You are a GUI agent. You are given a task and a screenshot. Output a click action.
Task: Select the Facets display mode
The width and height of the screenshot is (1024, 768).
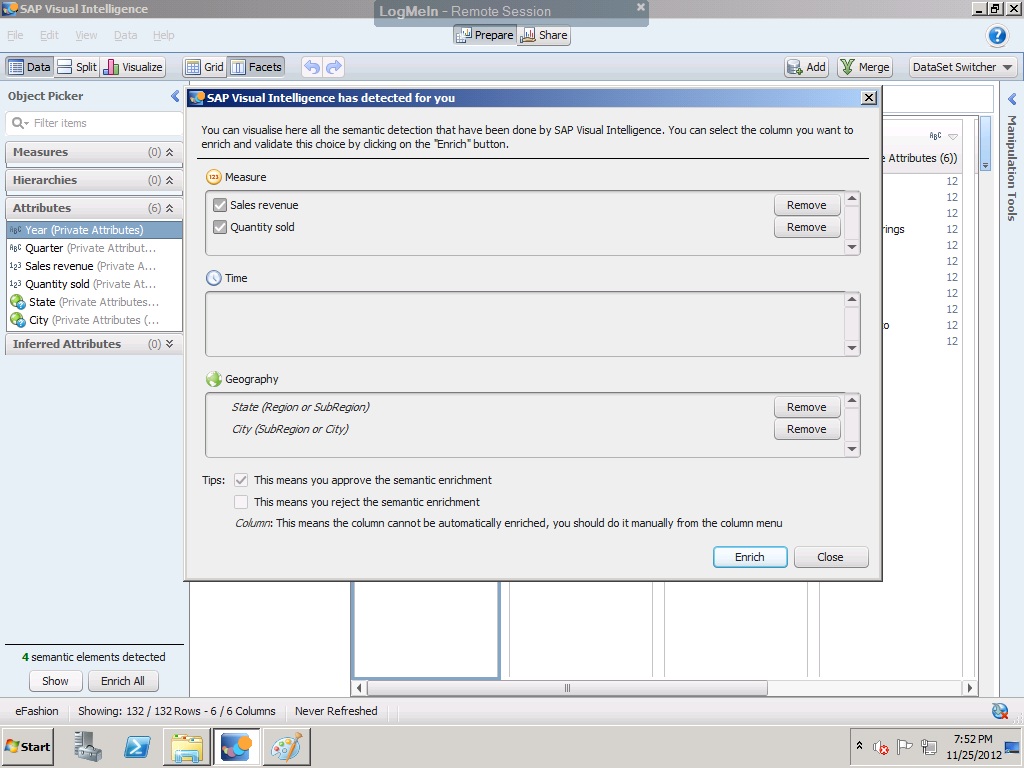pos(256,67)
